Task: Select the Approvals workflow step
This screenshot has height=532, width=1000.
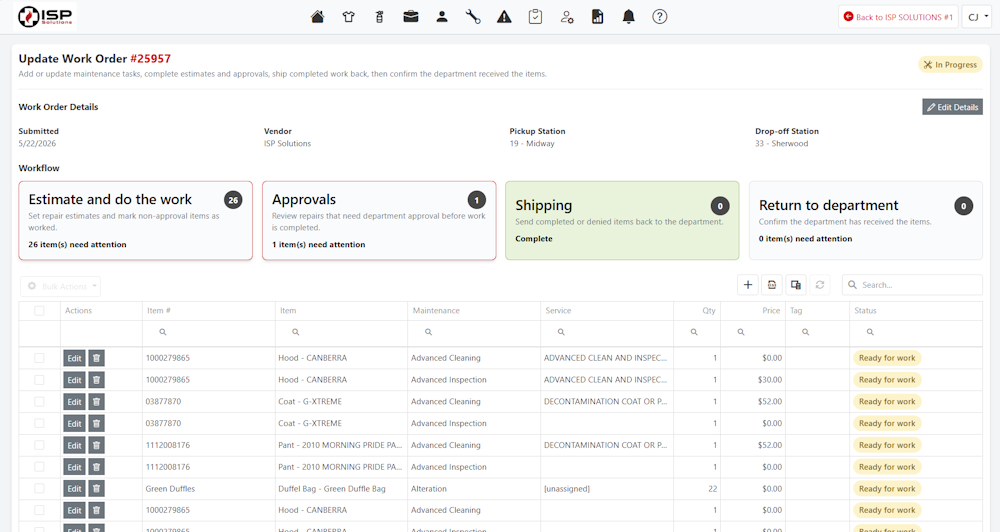Action: pos(379,221)
